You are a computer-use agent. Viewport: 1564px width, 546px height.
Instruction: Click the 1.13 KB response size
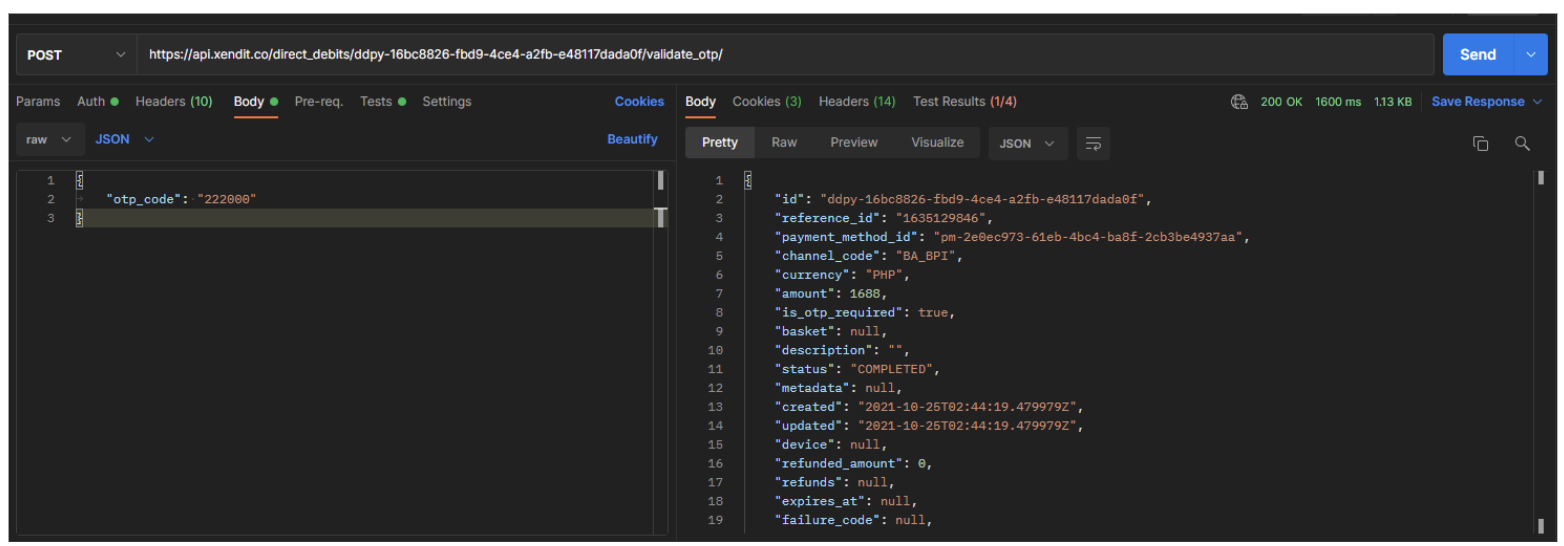(1393, 101)
